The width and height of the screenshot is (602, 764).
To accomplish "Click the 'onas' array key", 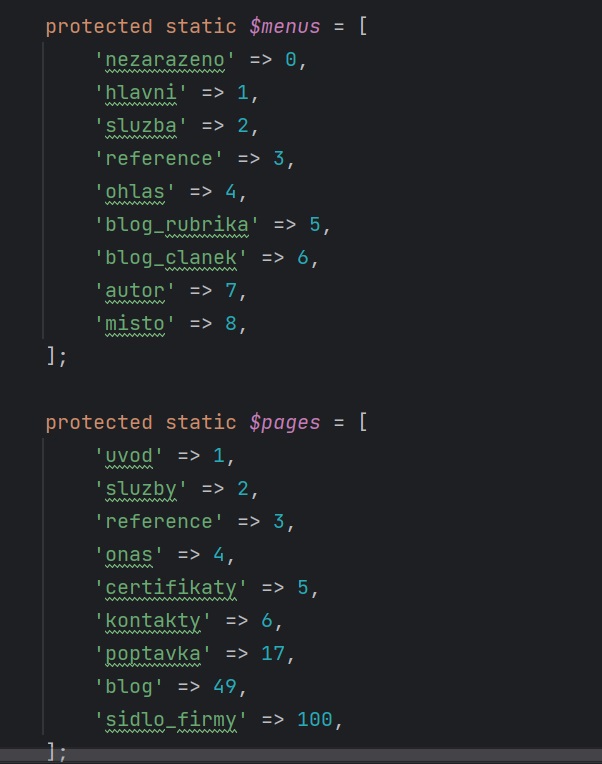I will tap(129, 555).
